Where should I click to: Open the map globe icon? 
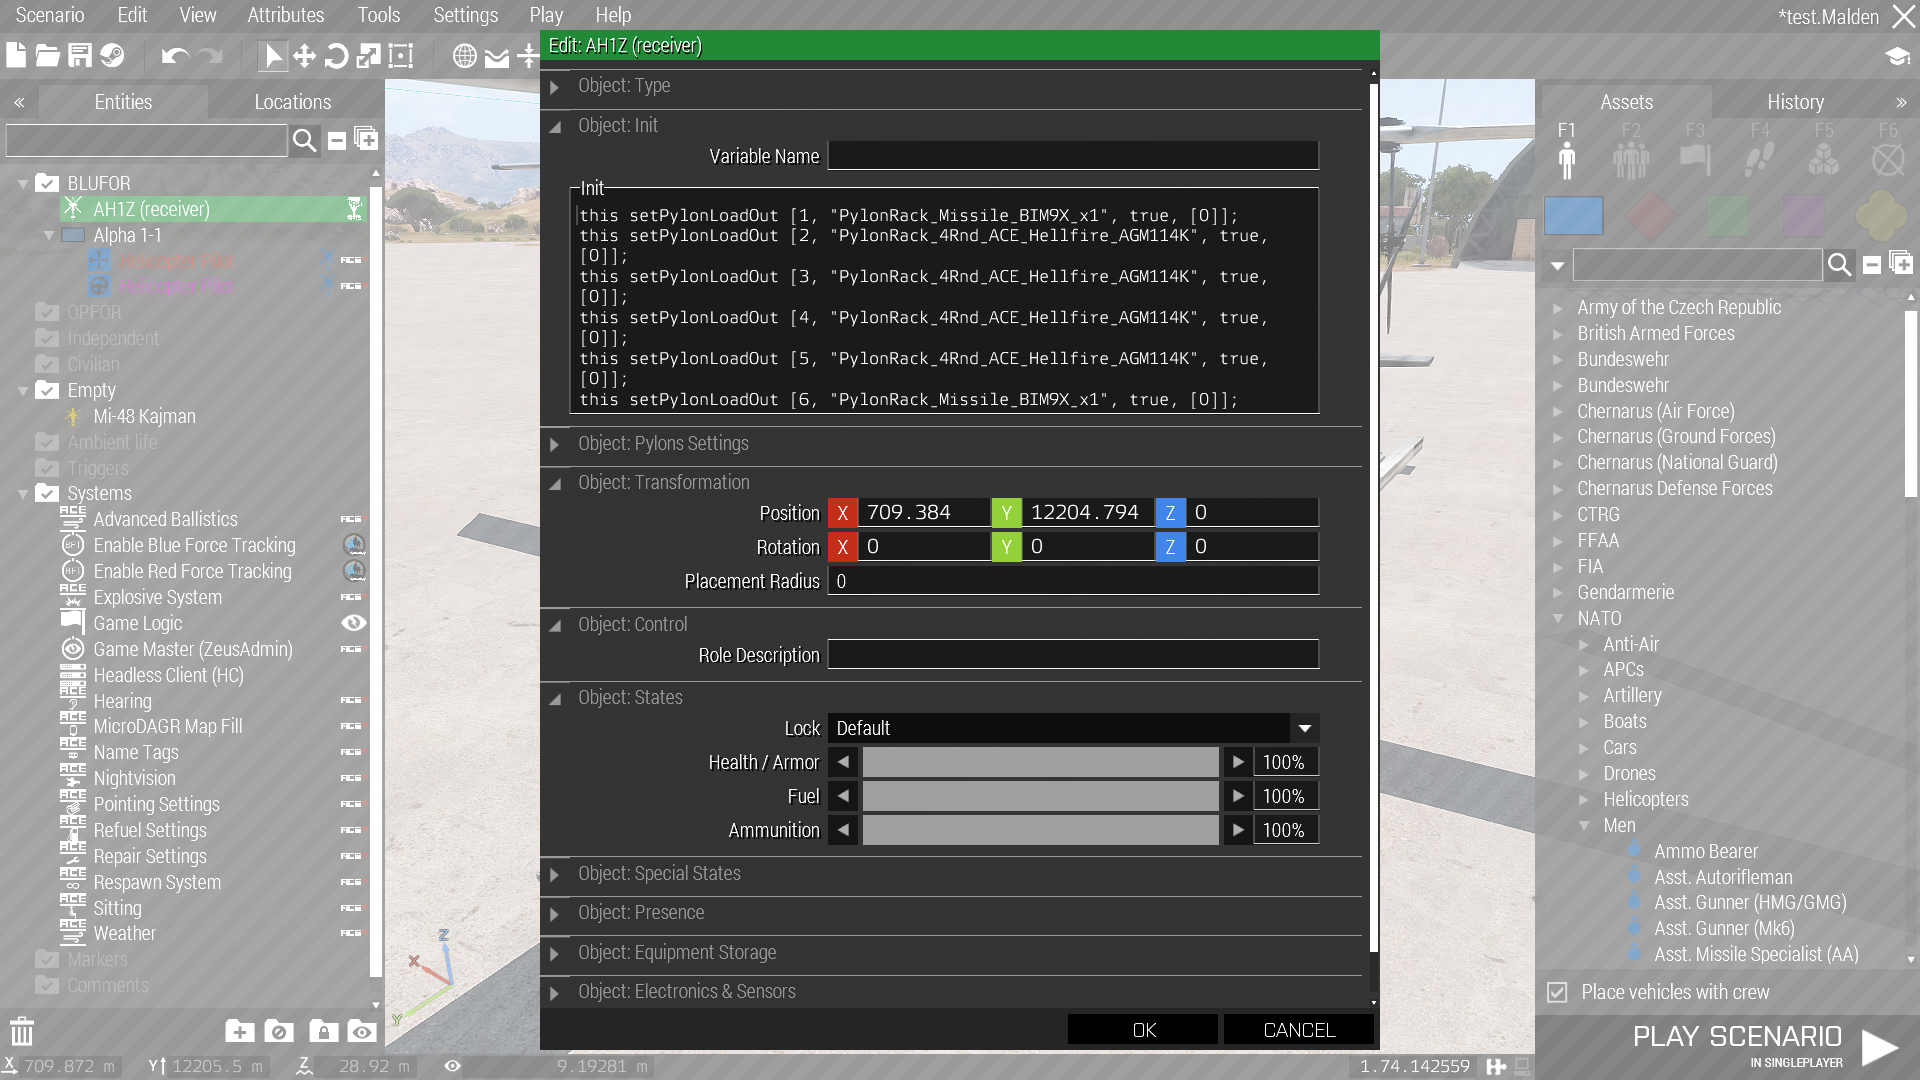click(464, 56)
